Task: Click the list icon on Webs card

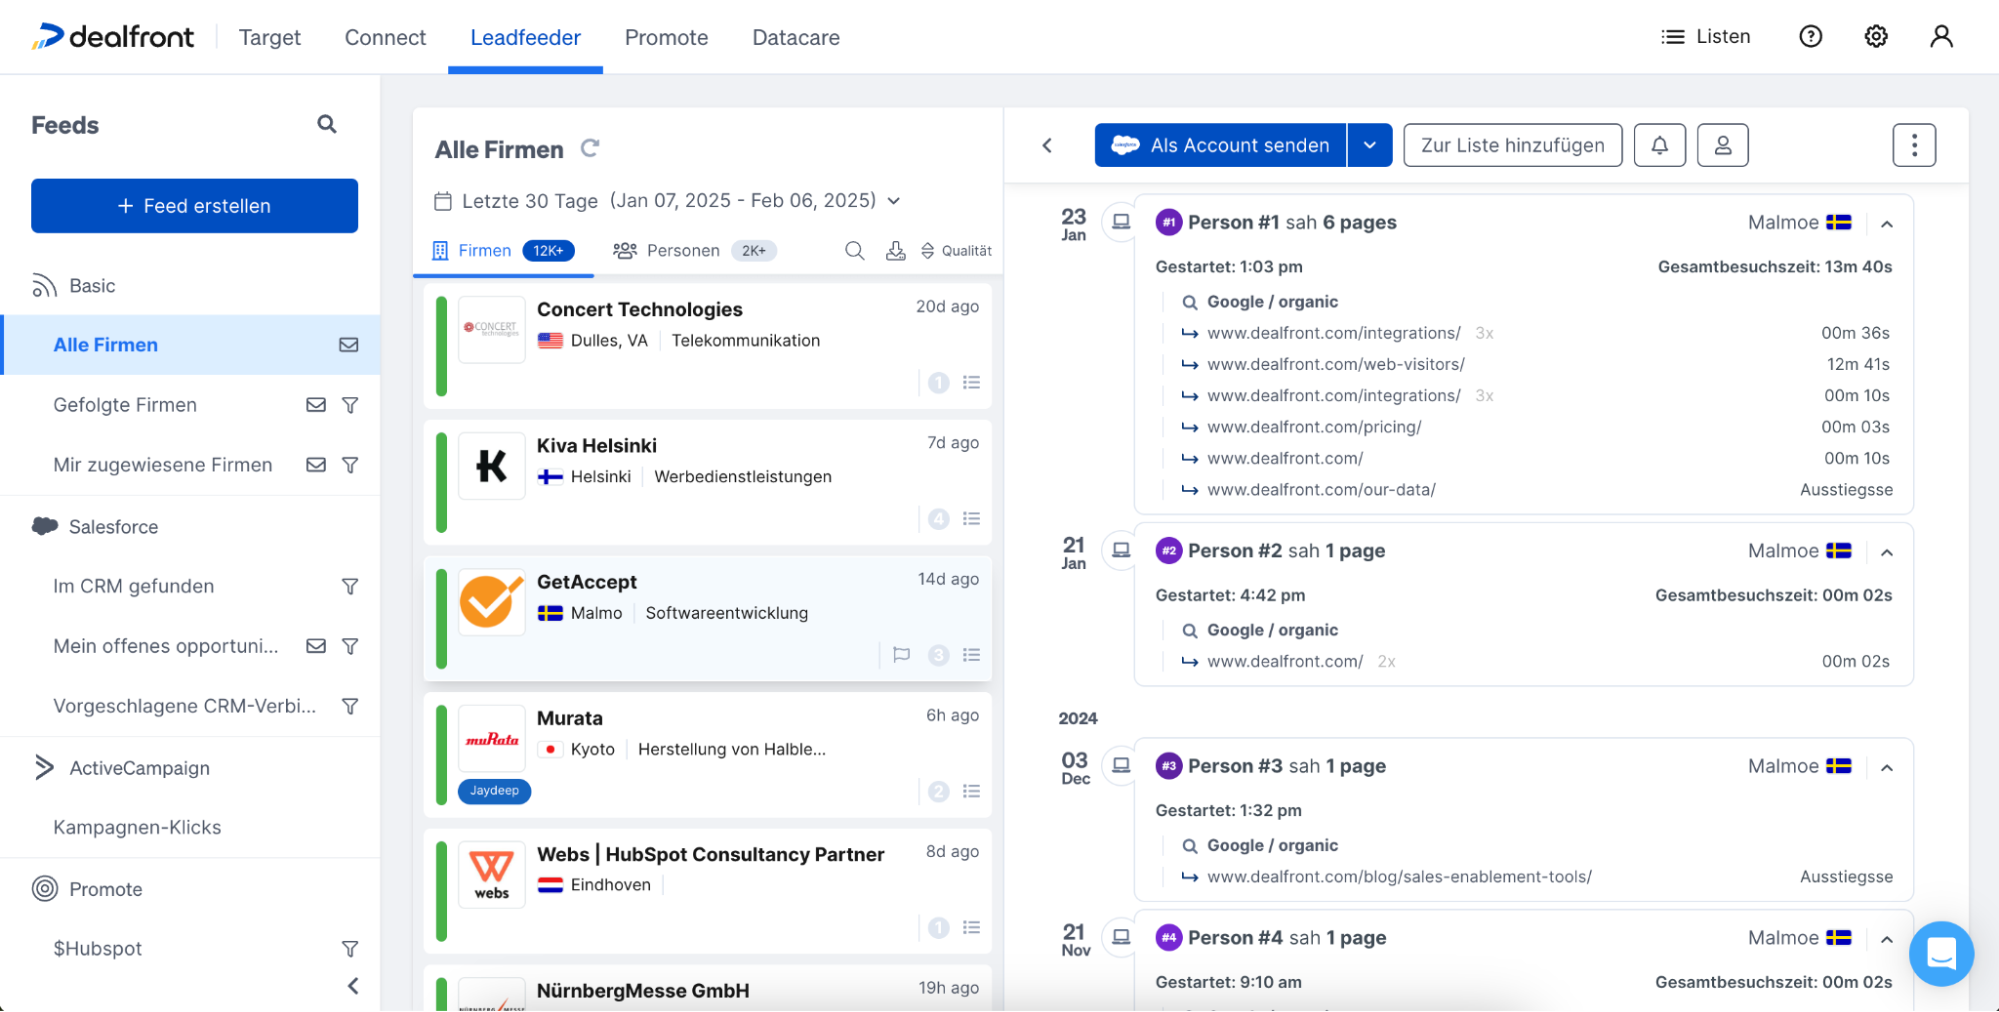Action: click(971, 927)
